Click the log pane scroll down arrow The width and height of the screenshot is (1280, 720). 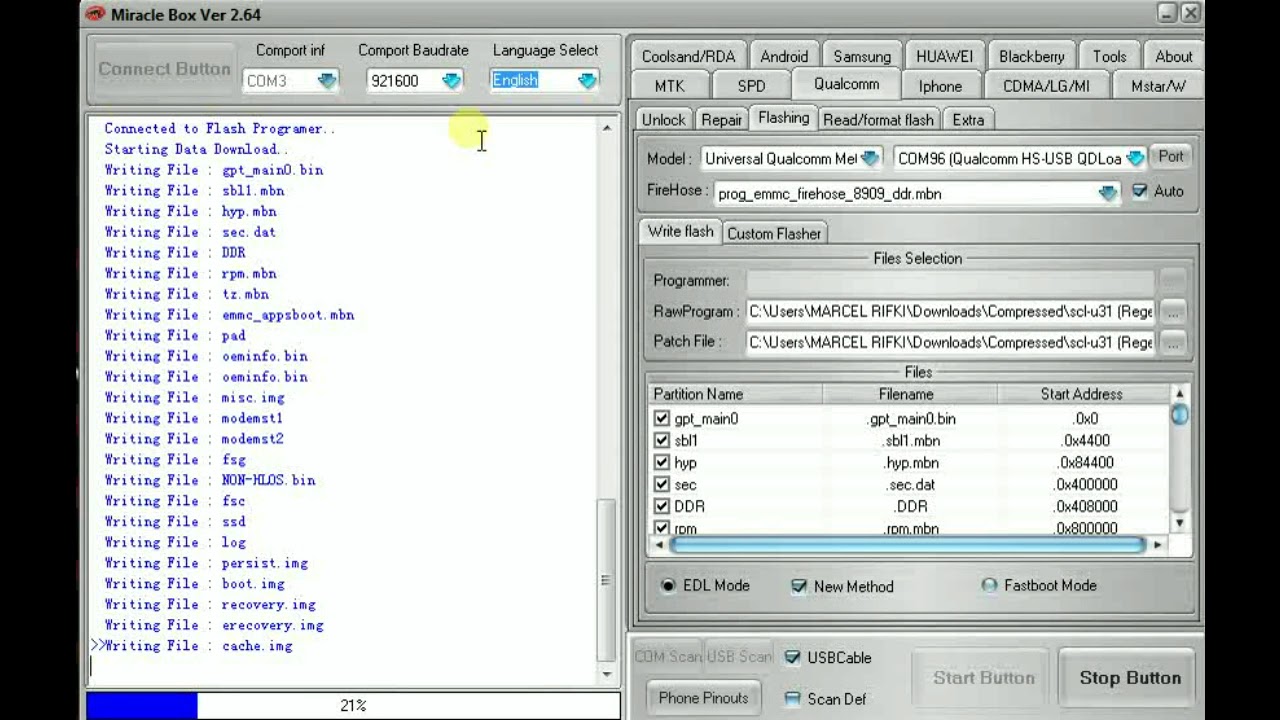point(606,674)
